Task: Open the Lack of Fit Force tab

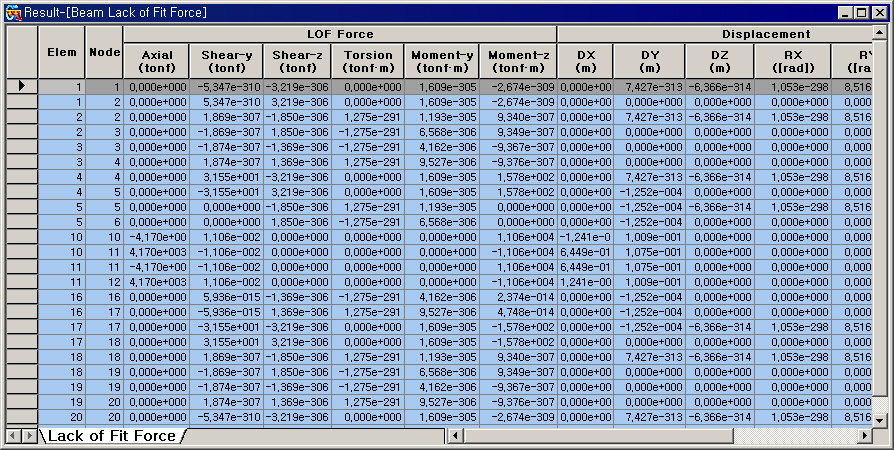Action: click(x=112, y=436)
